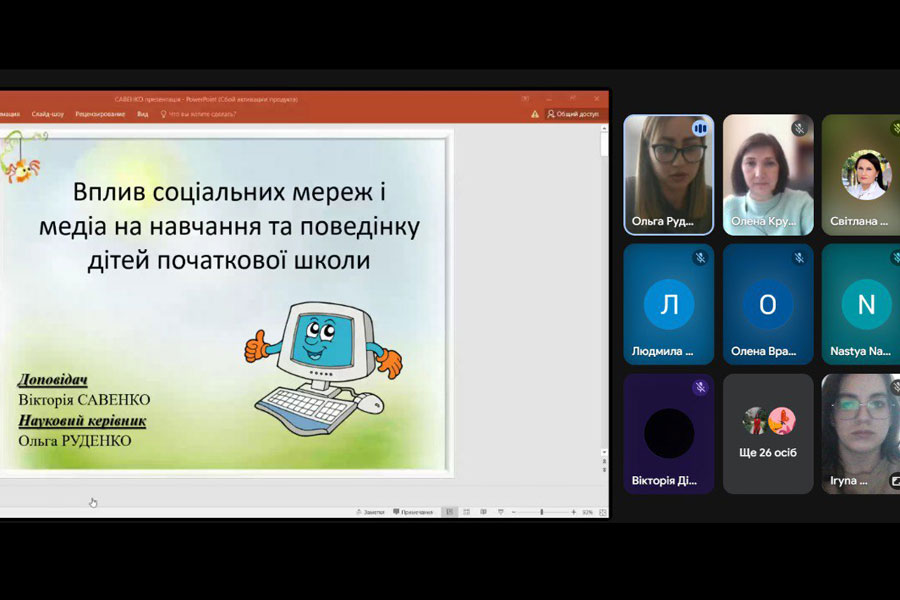This screenshot has width=900, height=600.
Task: Open ribbon display options in title bar
Action: (x=525, y=99)
